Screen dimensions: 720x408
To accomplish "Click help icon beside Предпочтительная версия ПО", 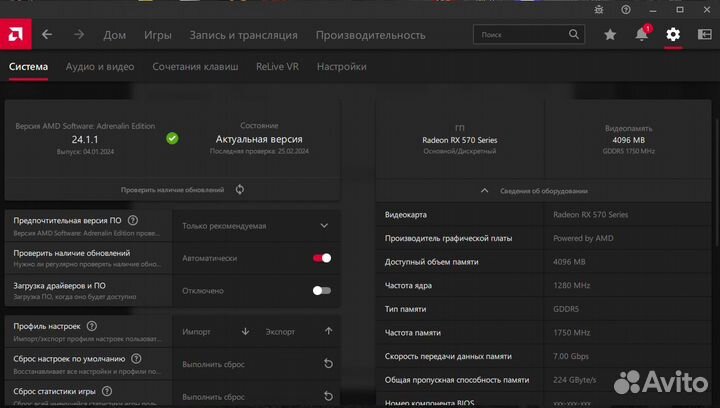I will click(x=133, y=220).
